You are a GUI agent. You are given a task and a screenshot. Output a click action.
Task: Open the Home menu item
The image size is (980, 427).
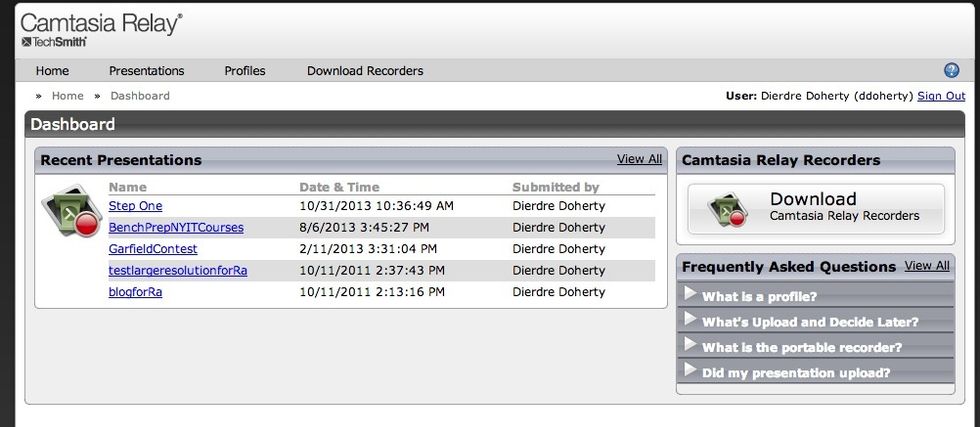point(52,71)
